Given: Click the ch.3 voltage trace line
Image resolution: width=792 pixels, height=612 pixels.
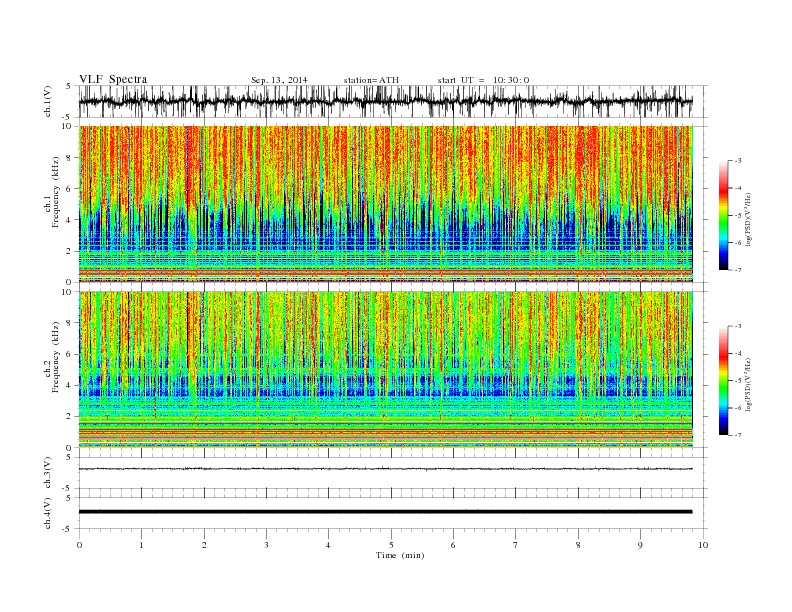Looking at the screenshot, I should 386,469.
